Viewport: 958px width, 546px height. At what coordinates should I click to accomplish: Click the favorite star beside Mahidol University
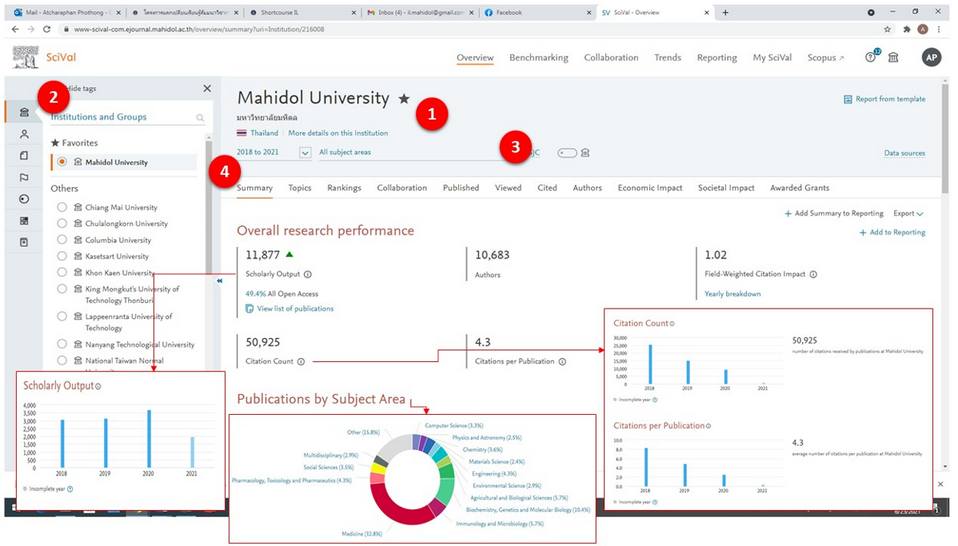(x=404, y=99)
